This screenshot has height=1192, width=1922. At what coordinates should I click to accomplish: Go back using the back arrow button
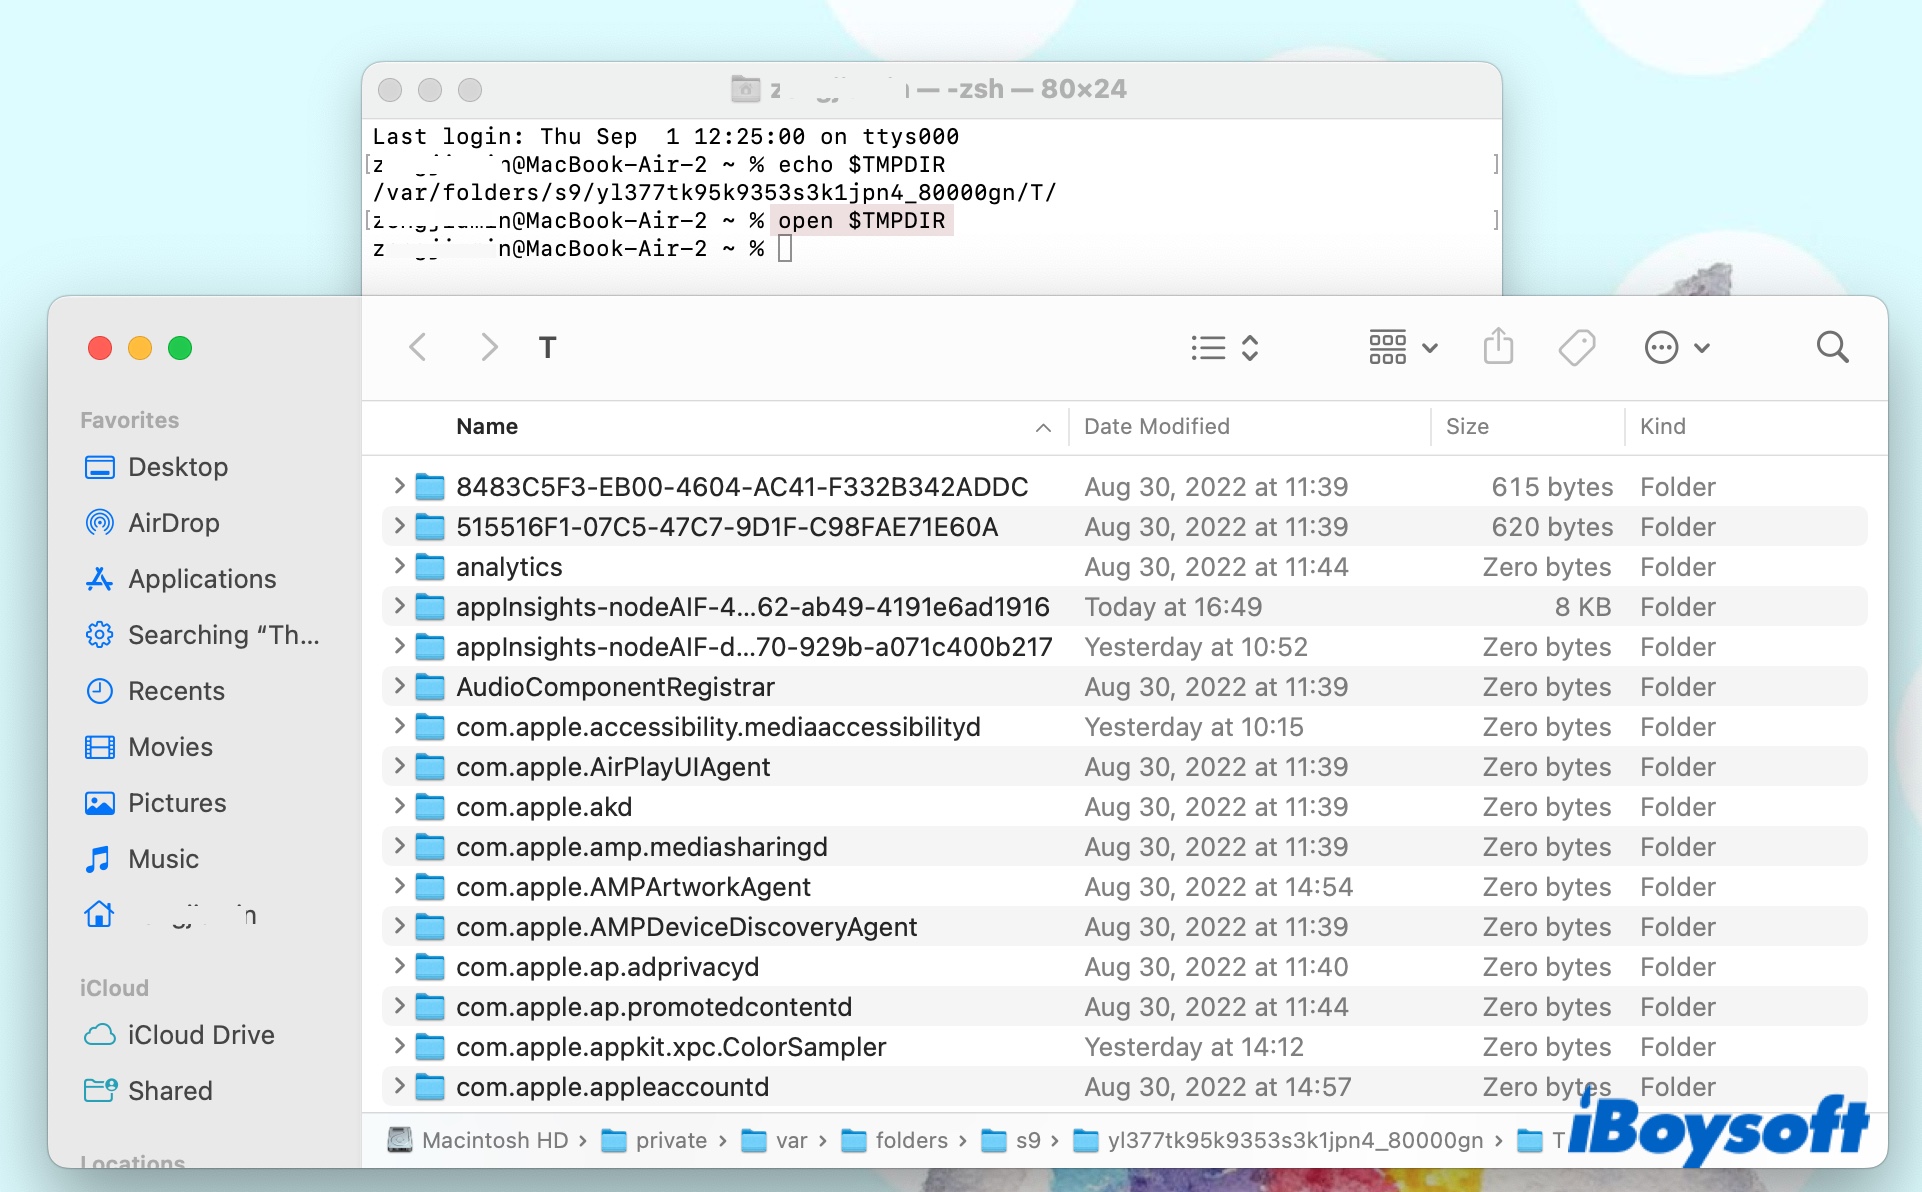click(419, 347)
